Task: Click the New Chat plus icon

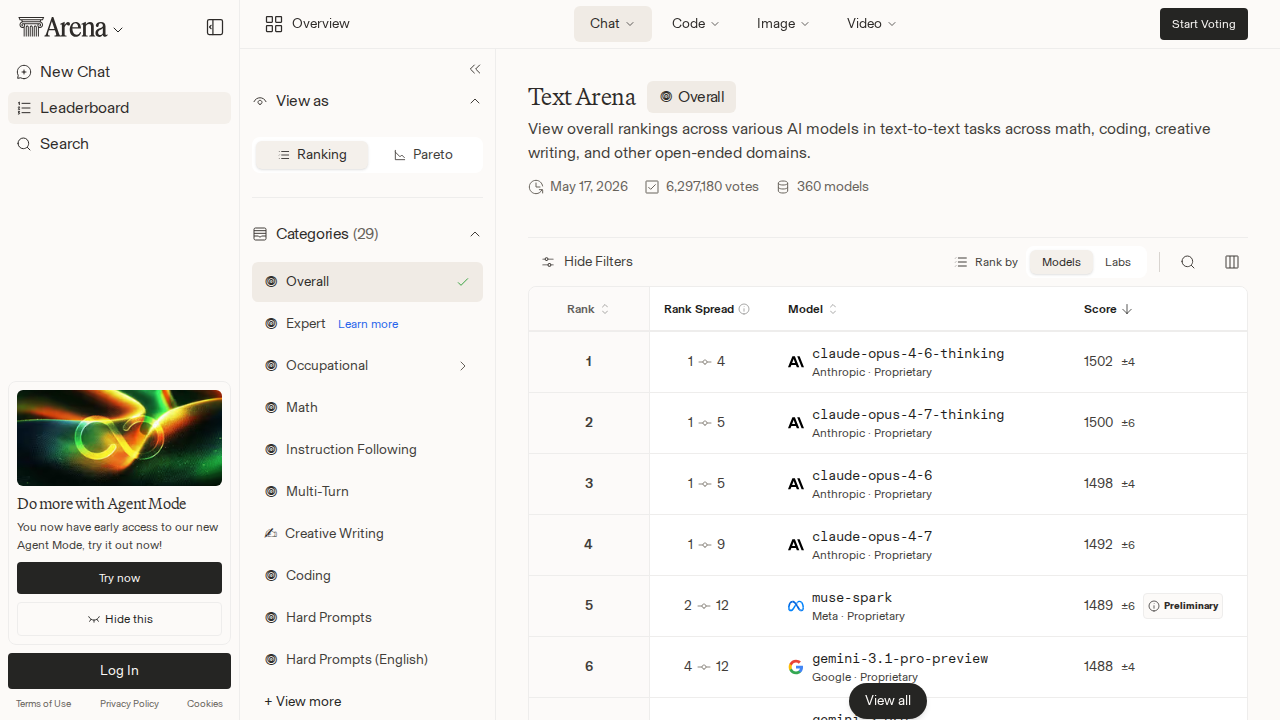Action: pos(24,72)
